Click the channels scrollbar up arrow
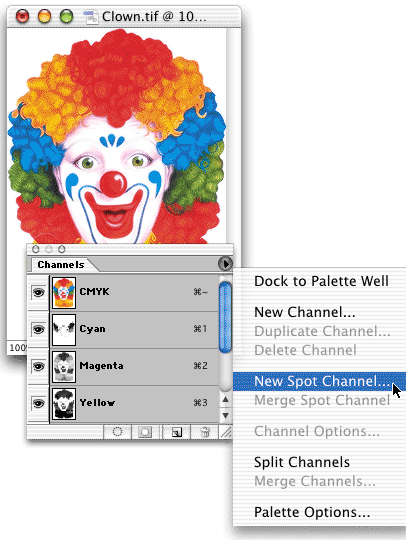This screenshot has width=406, height=540. [x=226, y=399]
